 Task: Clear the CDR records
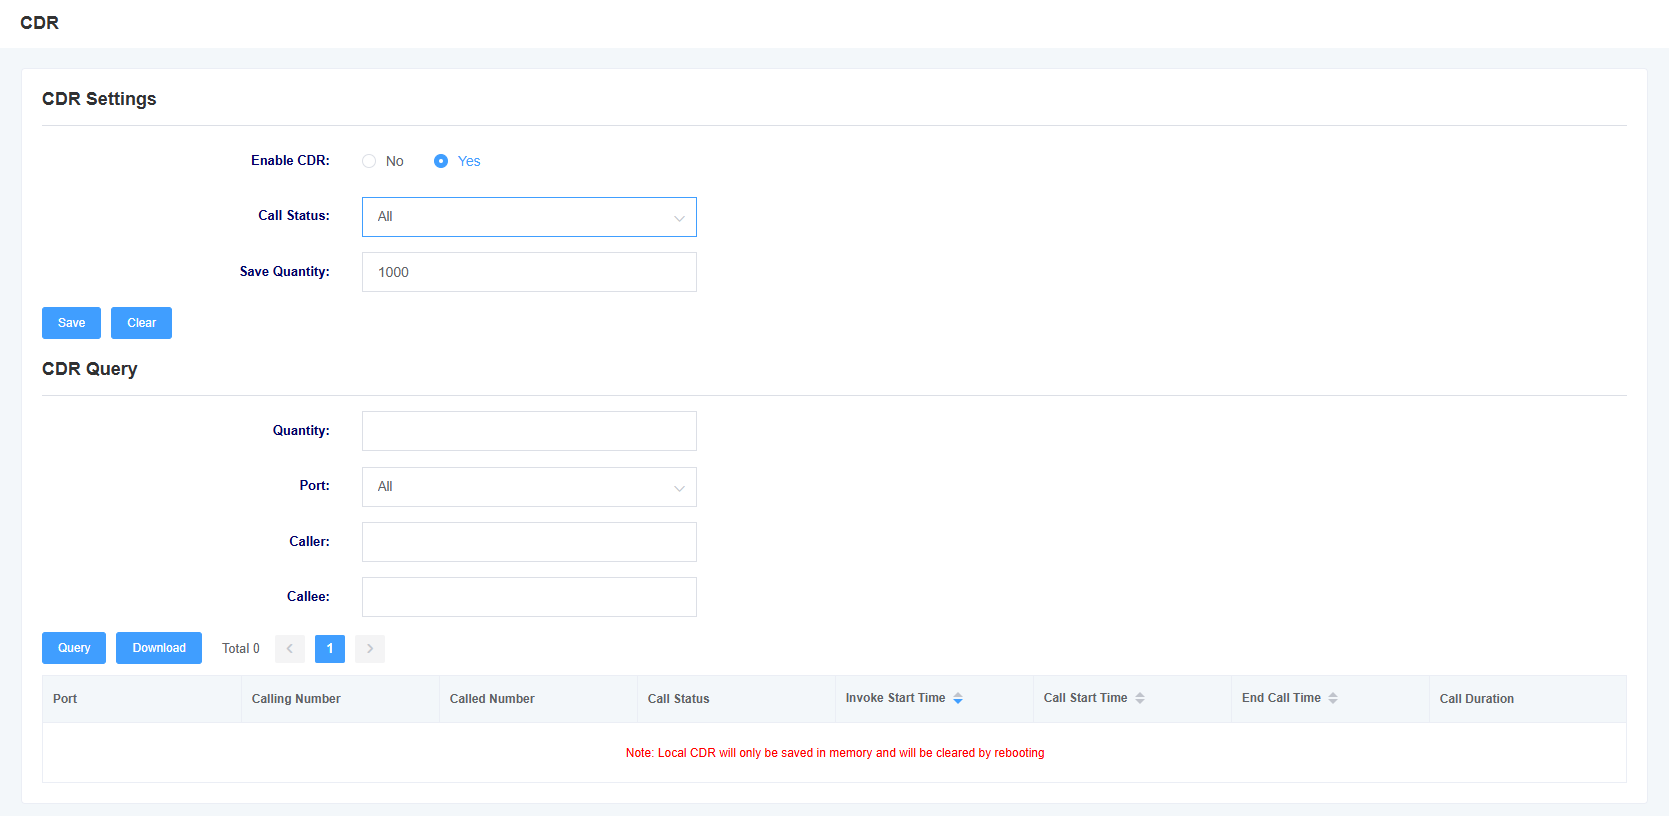141,323
